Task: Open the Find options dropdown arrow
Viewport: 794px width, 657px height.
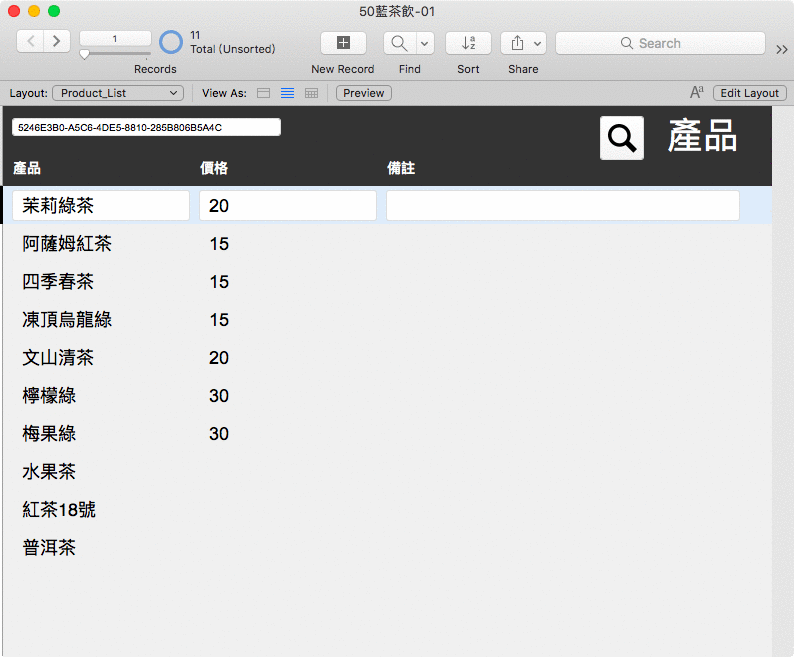Action: 425,43
